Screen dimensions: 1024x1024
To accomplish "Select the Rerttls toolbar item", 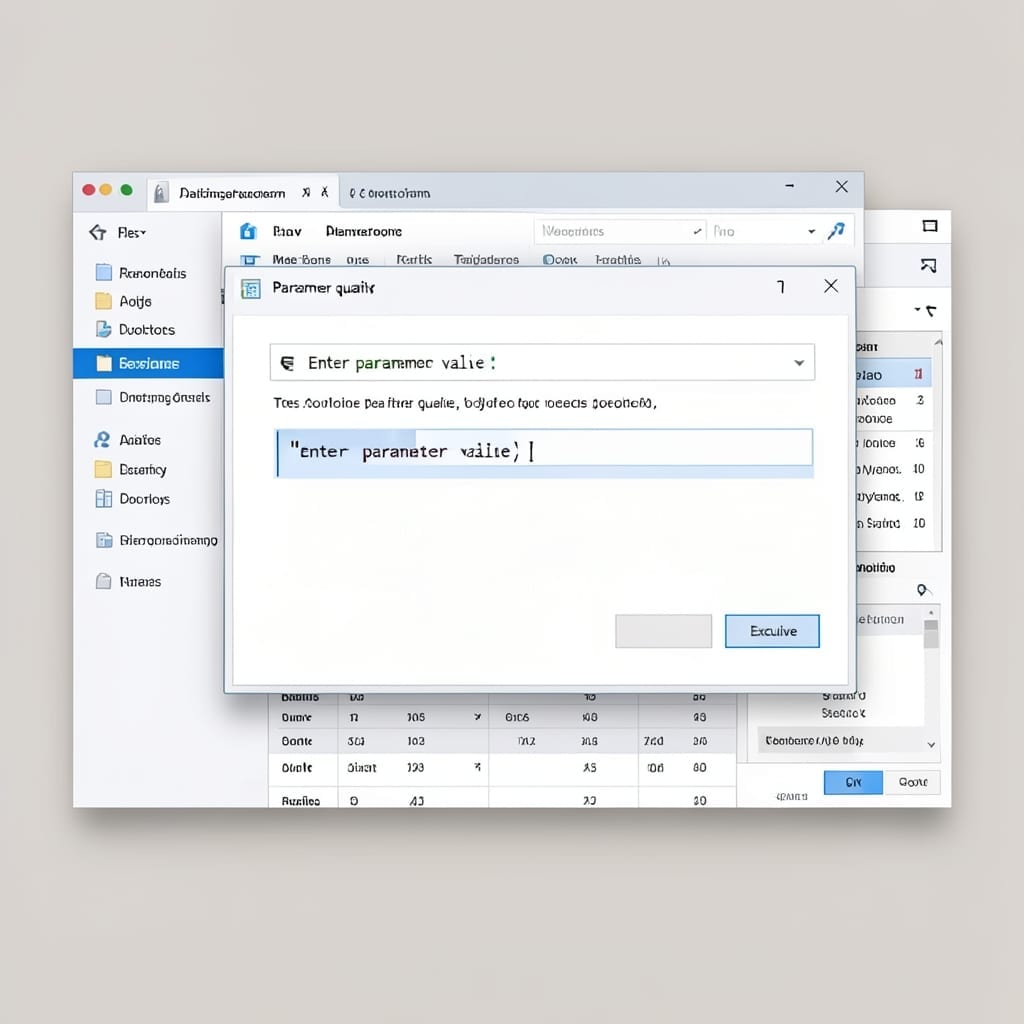I will click(414, 260).
